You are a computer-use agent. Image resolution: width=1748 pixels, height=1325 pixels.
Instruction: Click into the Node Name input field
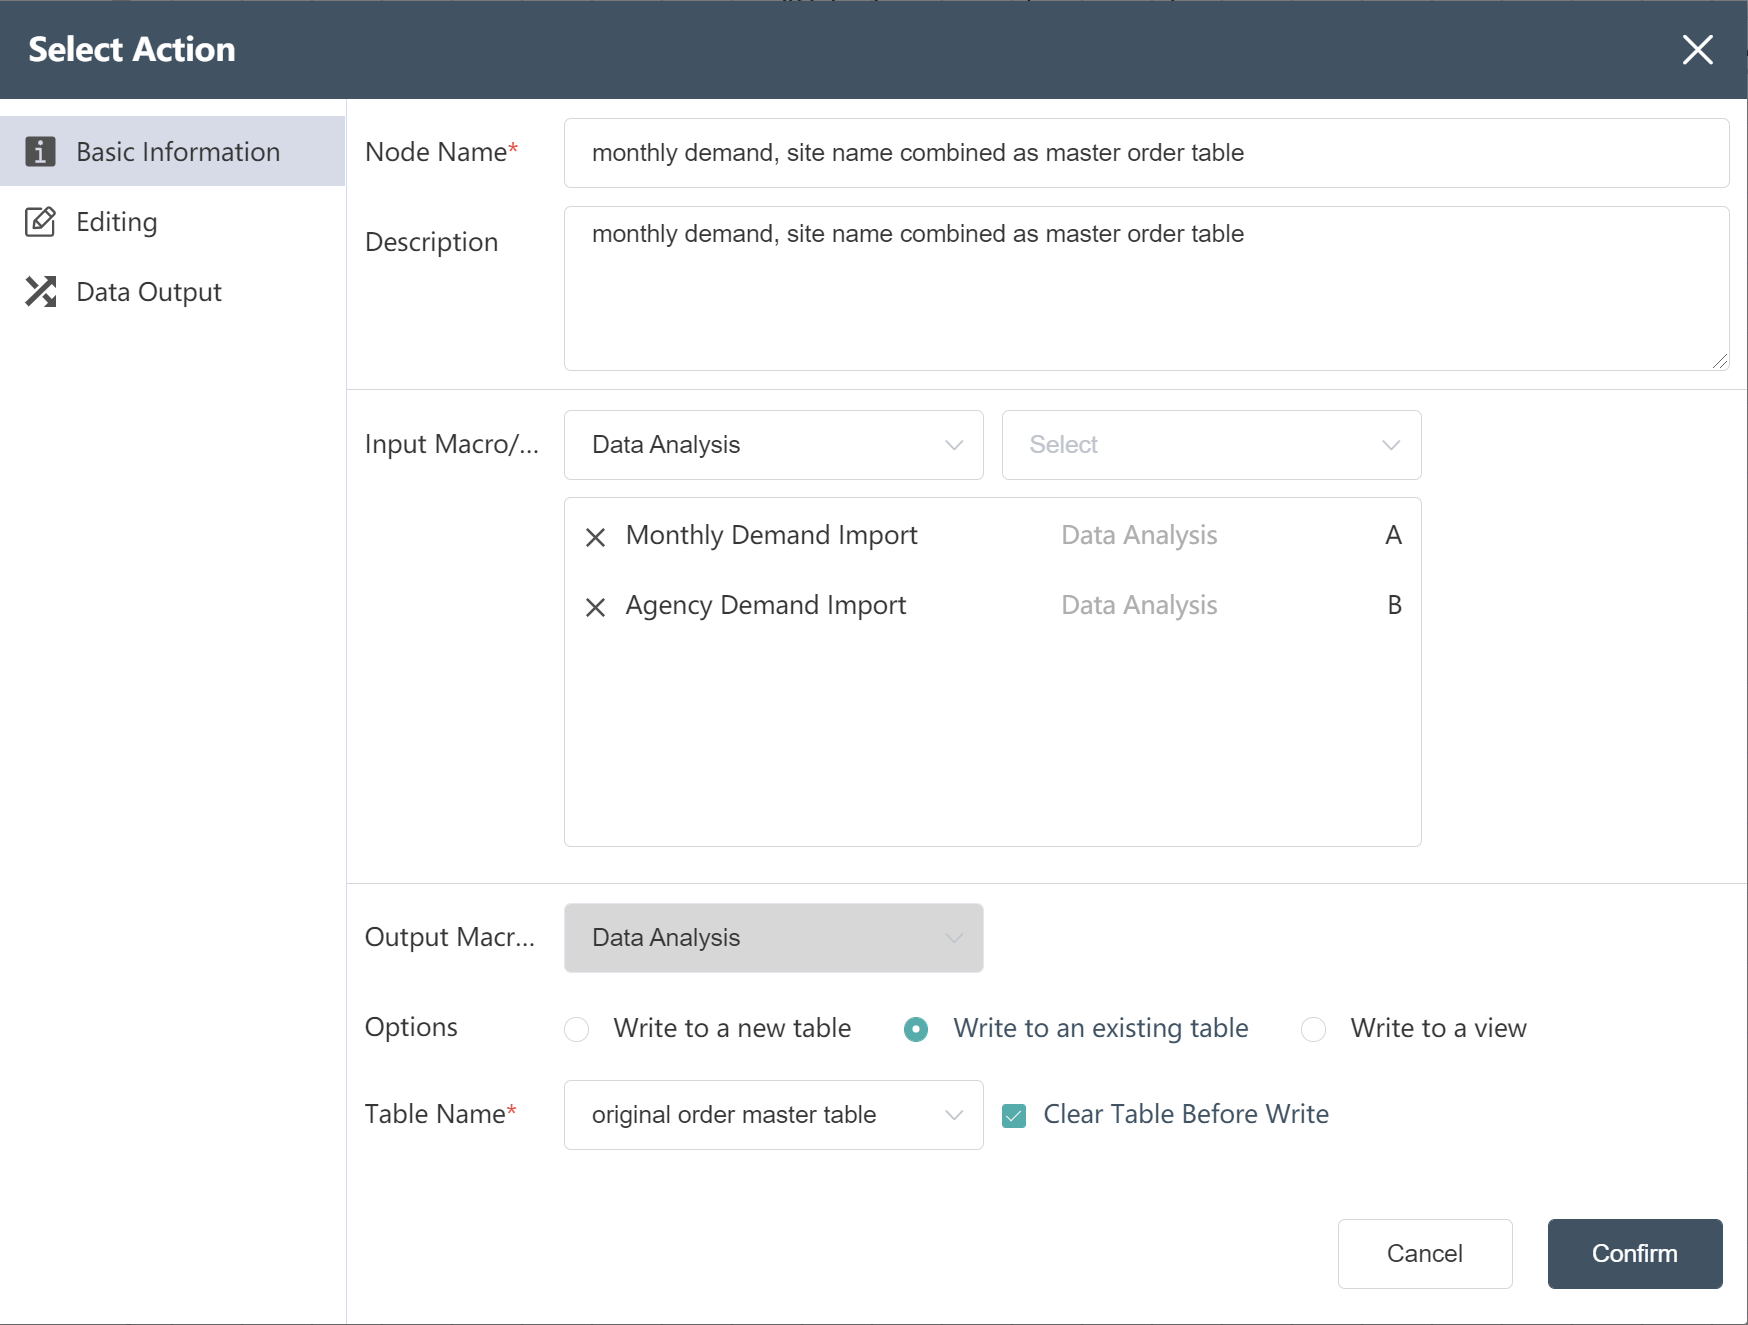point(1146,153)
